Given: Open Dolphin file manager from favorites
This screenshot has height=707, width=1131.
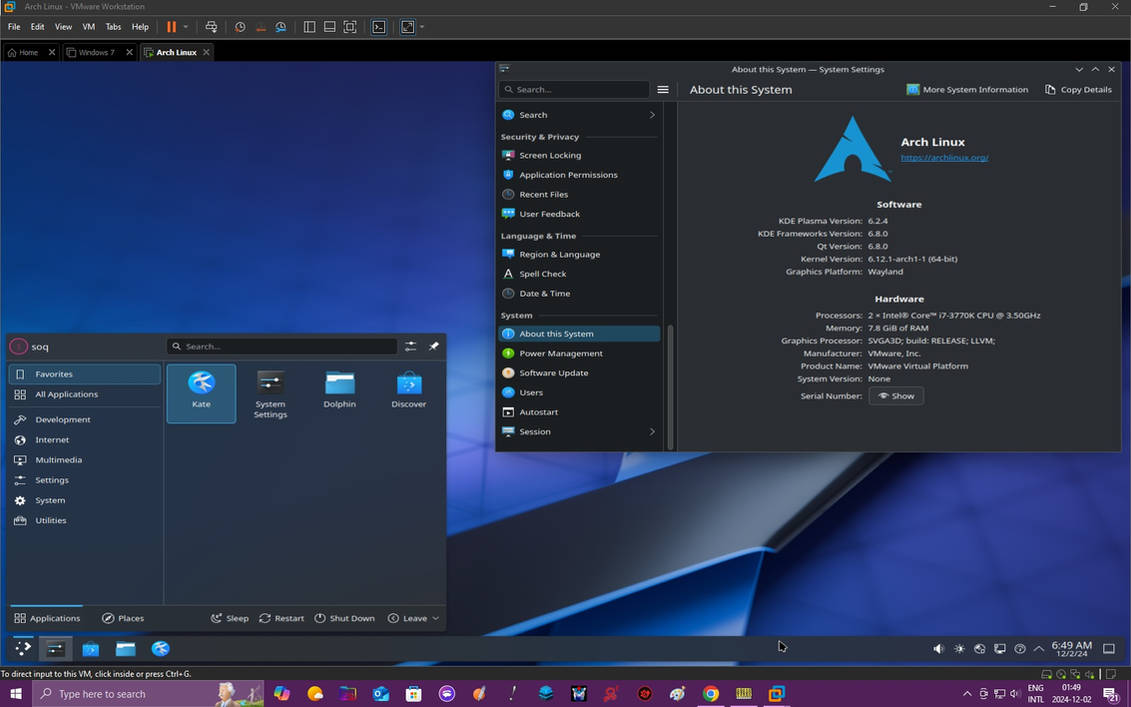Looking at the screenshot, I should (340, 393).
